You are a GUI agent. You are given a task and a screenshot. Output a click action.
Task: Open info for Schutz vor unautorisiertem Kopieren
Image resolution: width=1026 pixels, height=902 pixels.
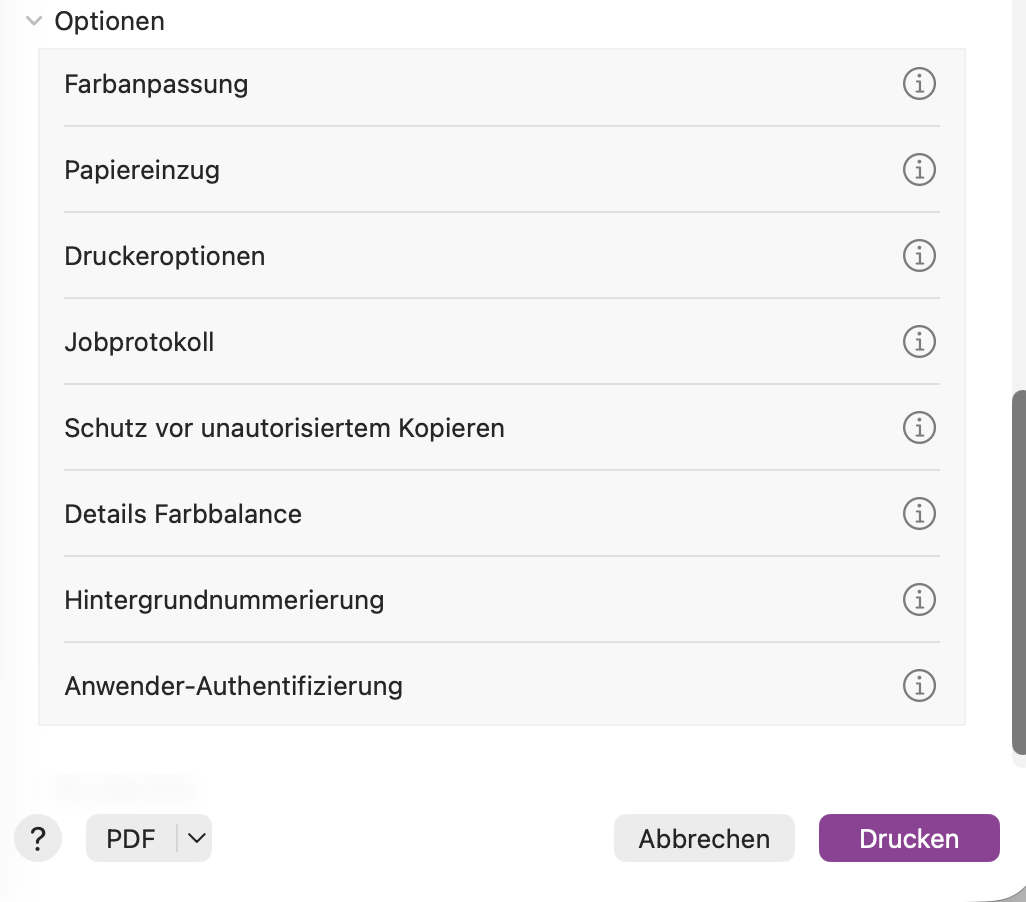pyautogui.click(x=919, y=428)
